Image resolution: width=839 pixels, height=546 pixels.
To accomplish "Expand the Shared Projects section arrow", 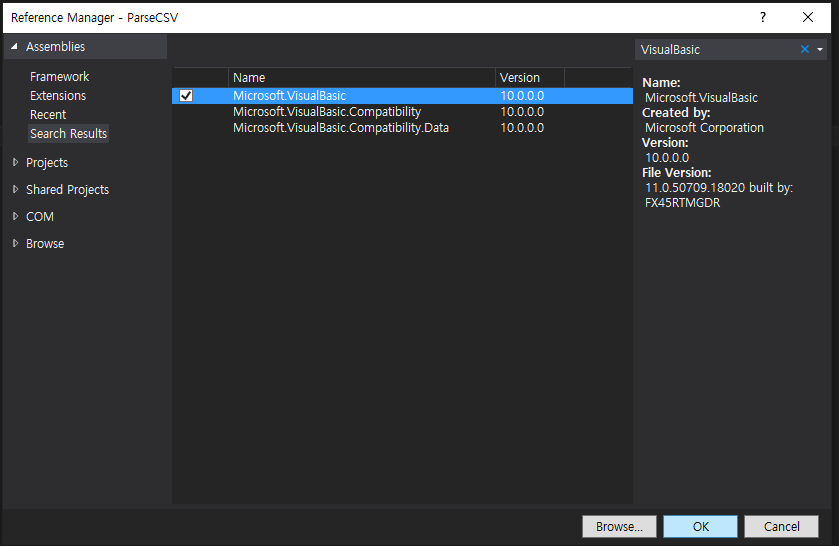I will click(16, 189).
